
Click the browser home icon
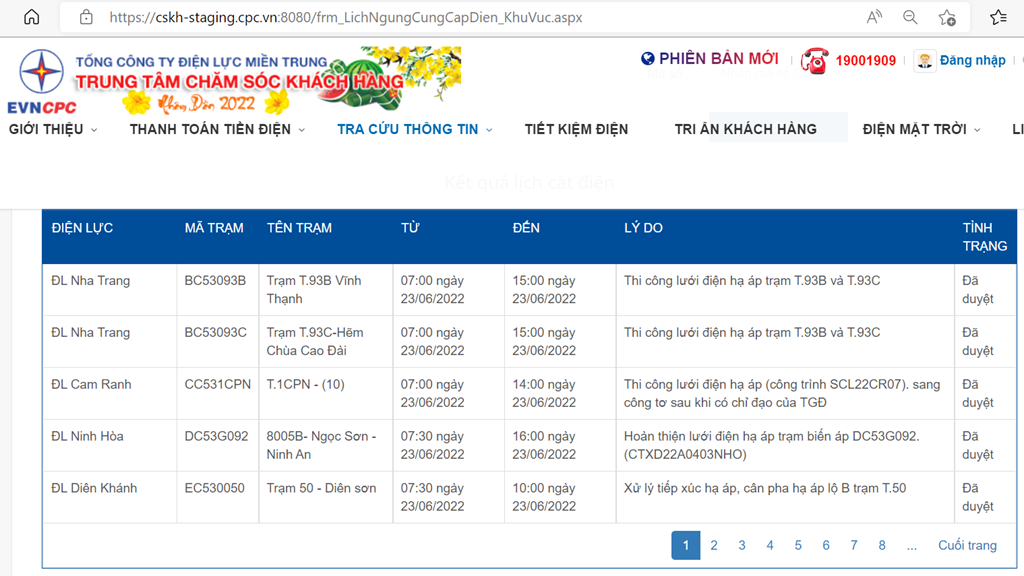click(x=32, y=17)
